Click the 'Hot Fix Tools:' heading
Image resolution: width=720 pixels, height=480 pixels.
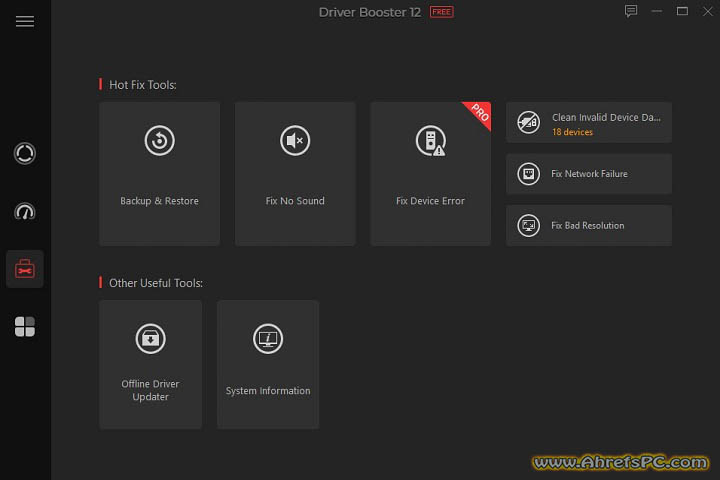[143, 85]
